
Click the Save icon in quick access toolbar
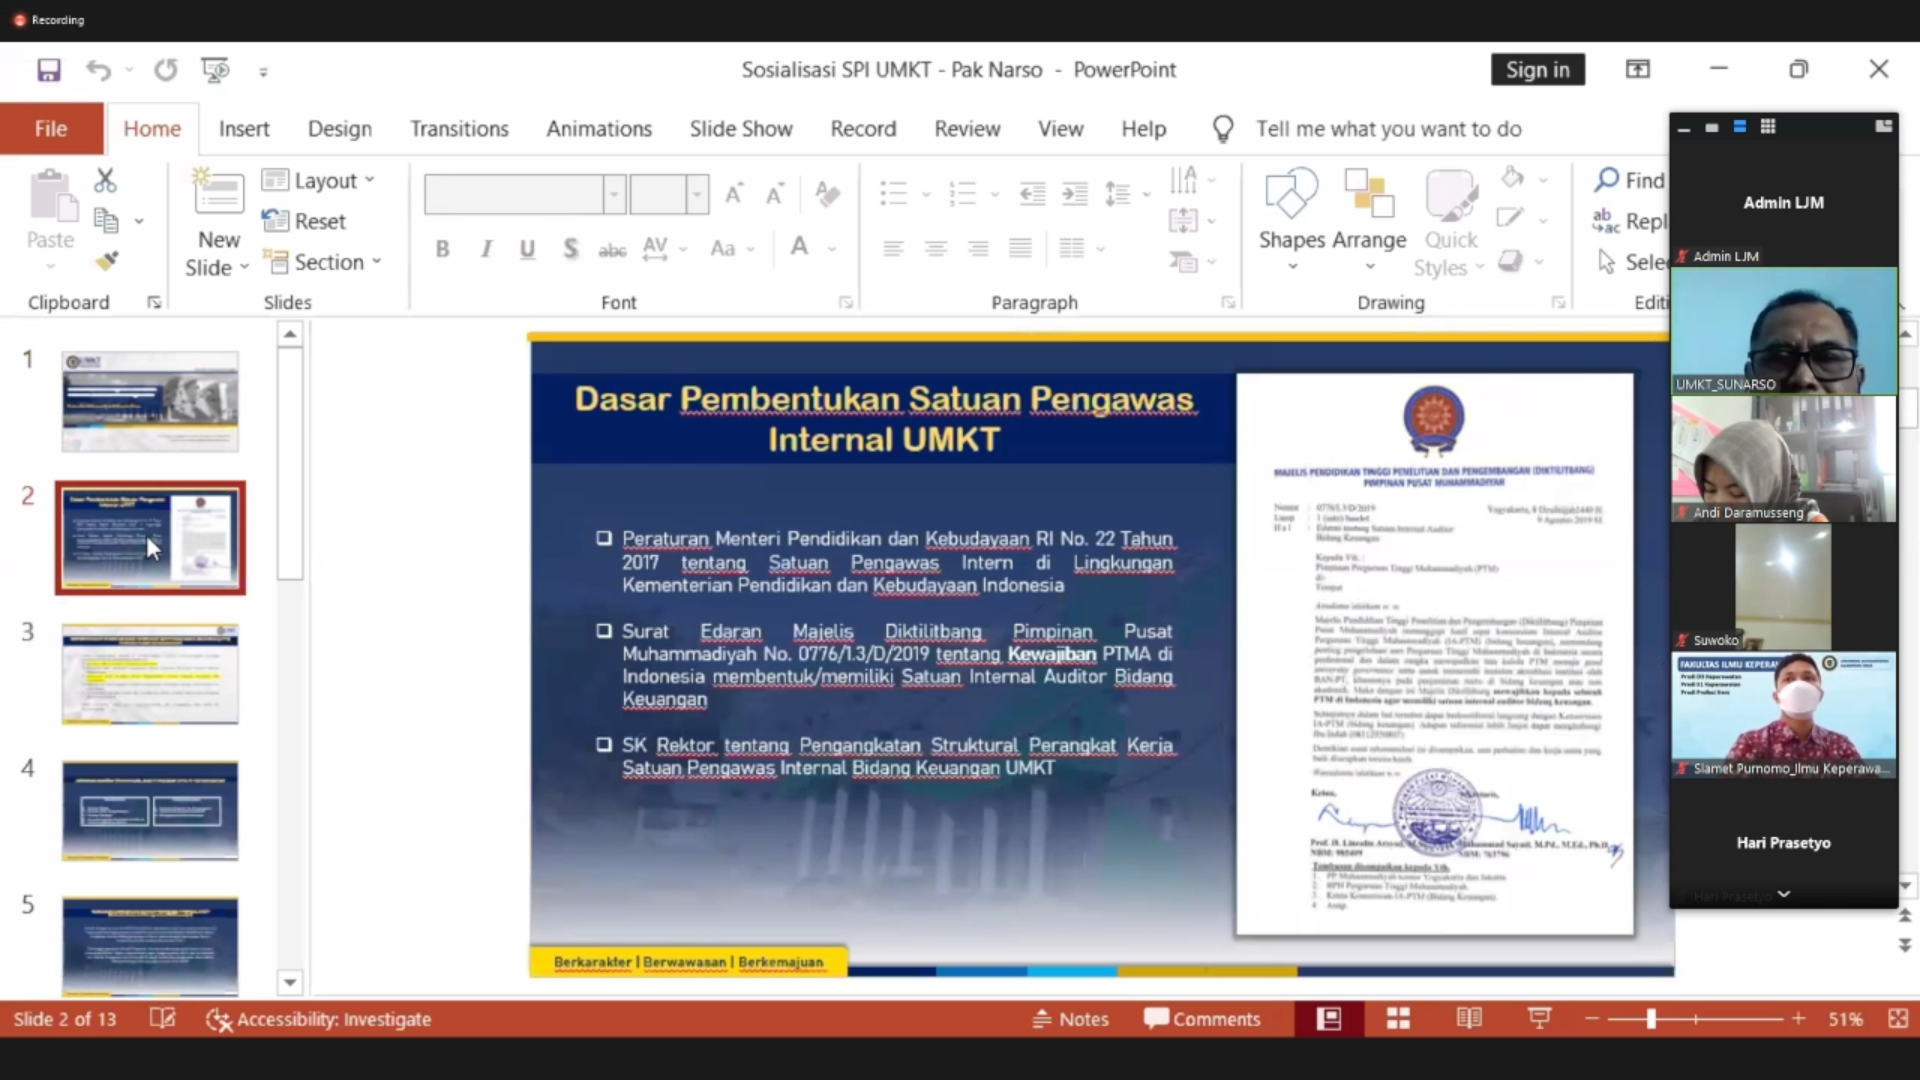[48, 70]
